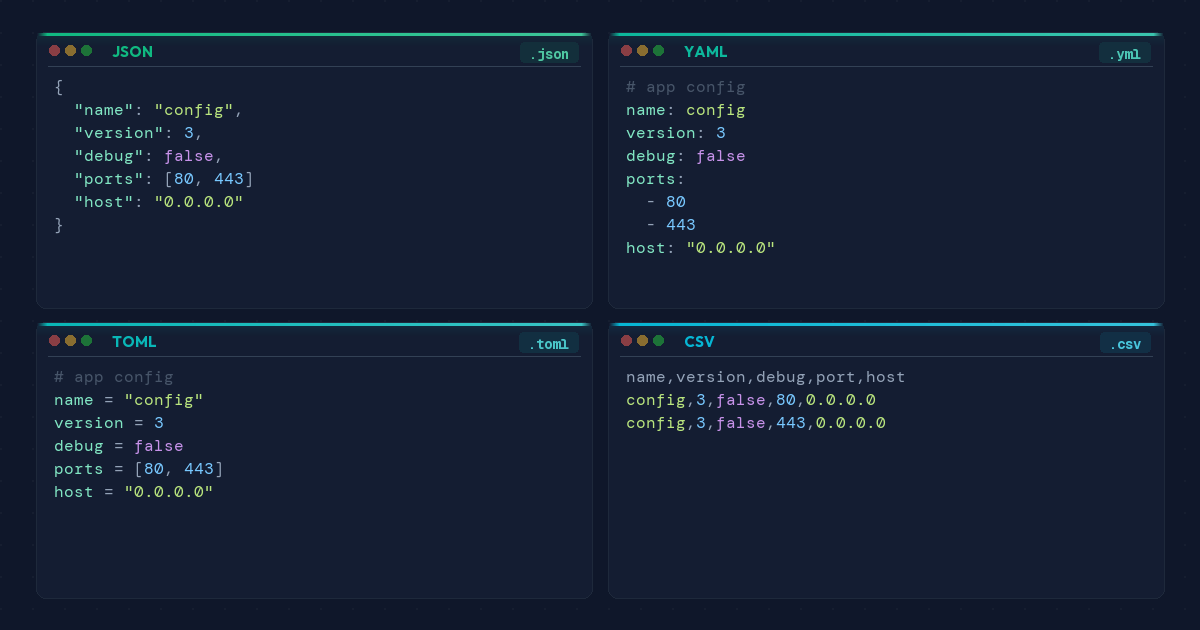Screen dimensions: 1200x630
Task: Select the JSON card title
Action: [x=132, y=51]
